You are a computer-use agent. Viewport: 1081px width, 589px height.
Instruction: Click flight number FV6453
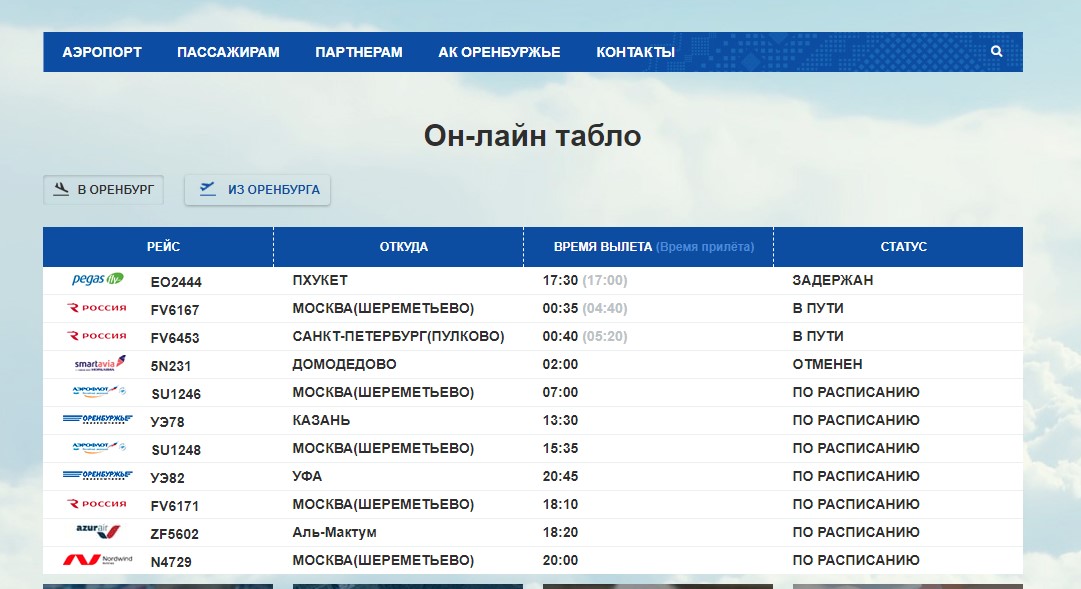(174, 338)
